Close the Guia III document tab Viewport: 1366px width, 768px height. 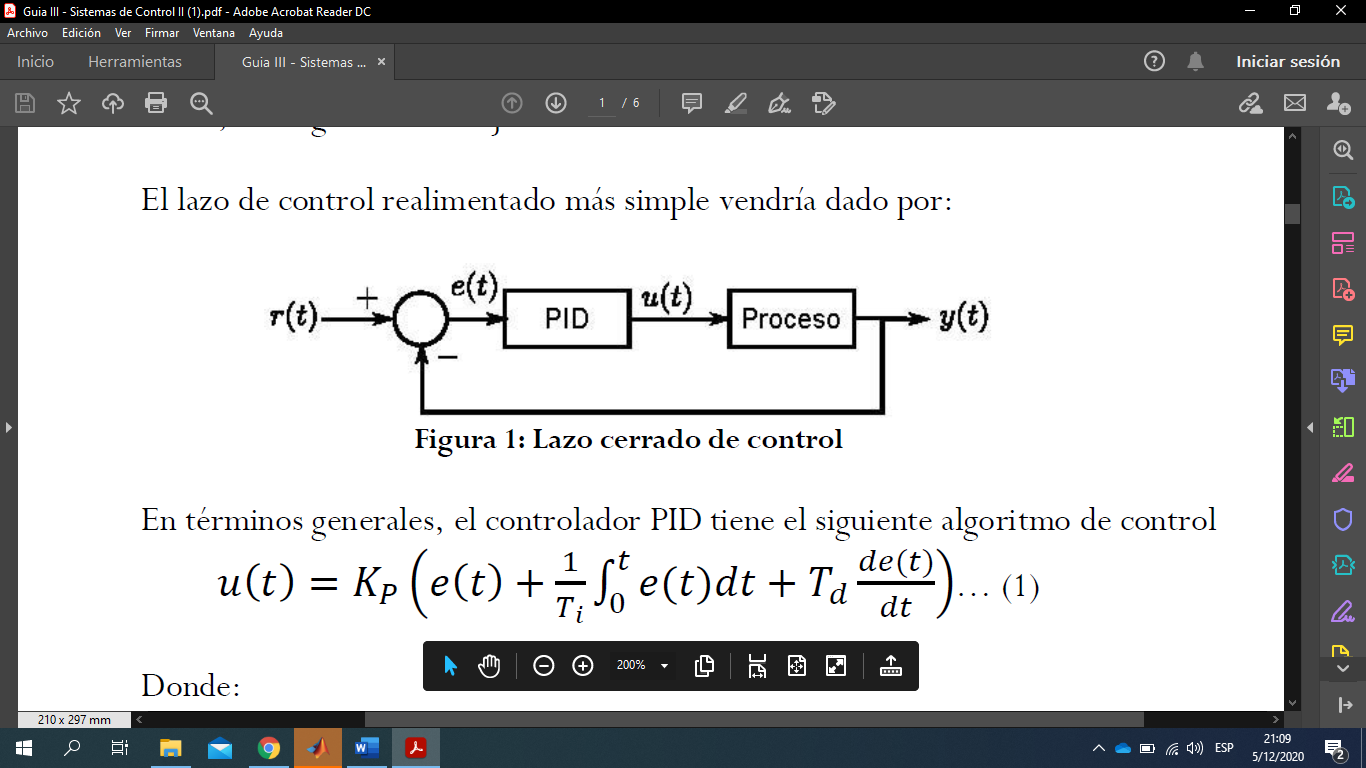click(x=380, y=62)
